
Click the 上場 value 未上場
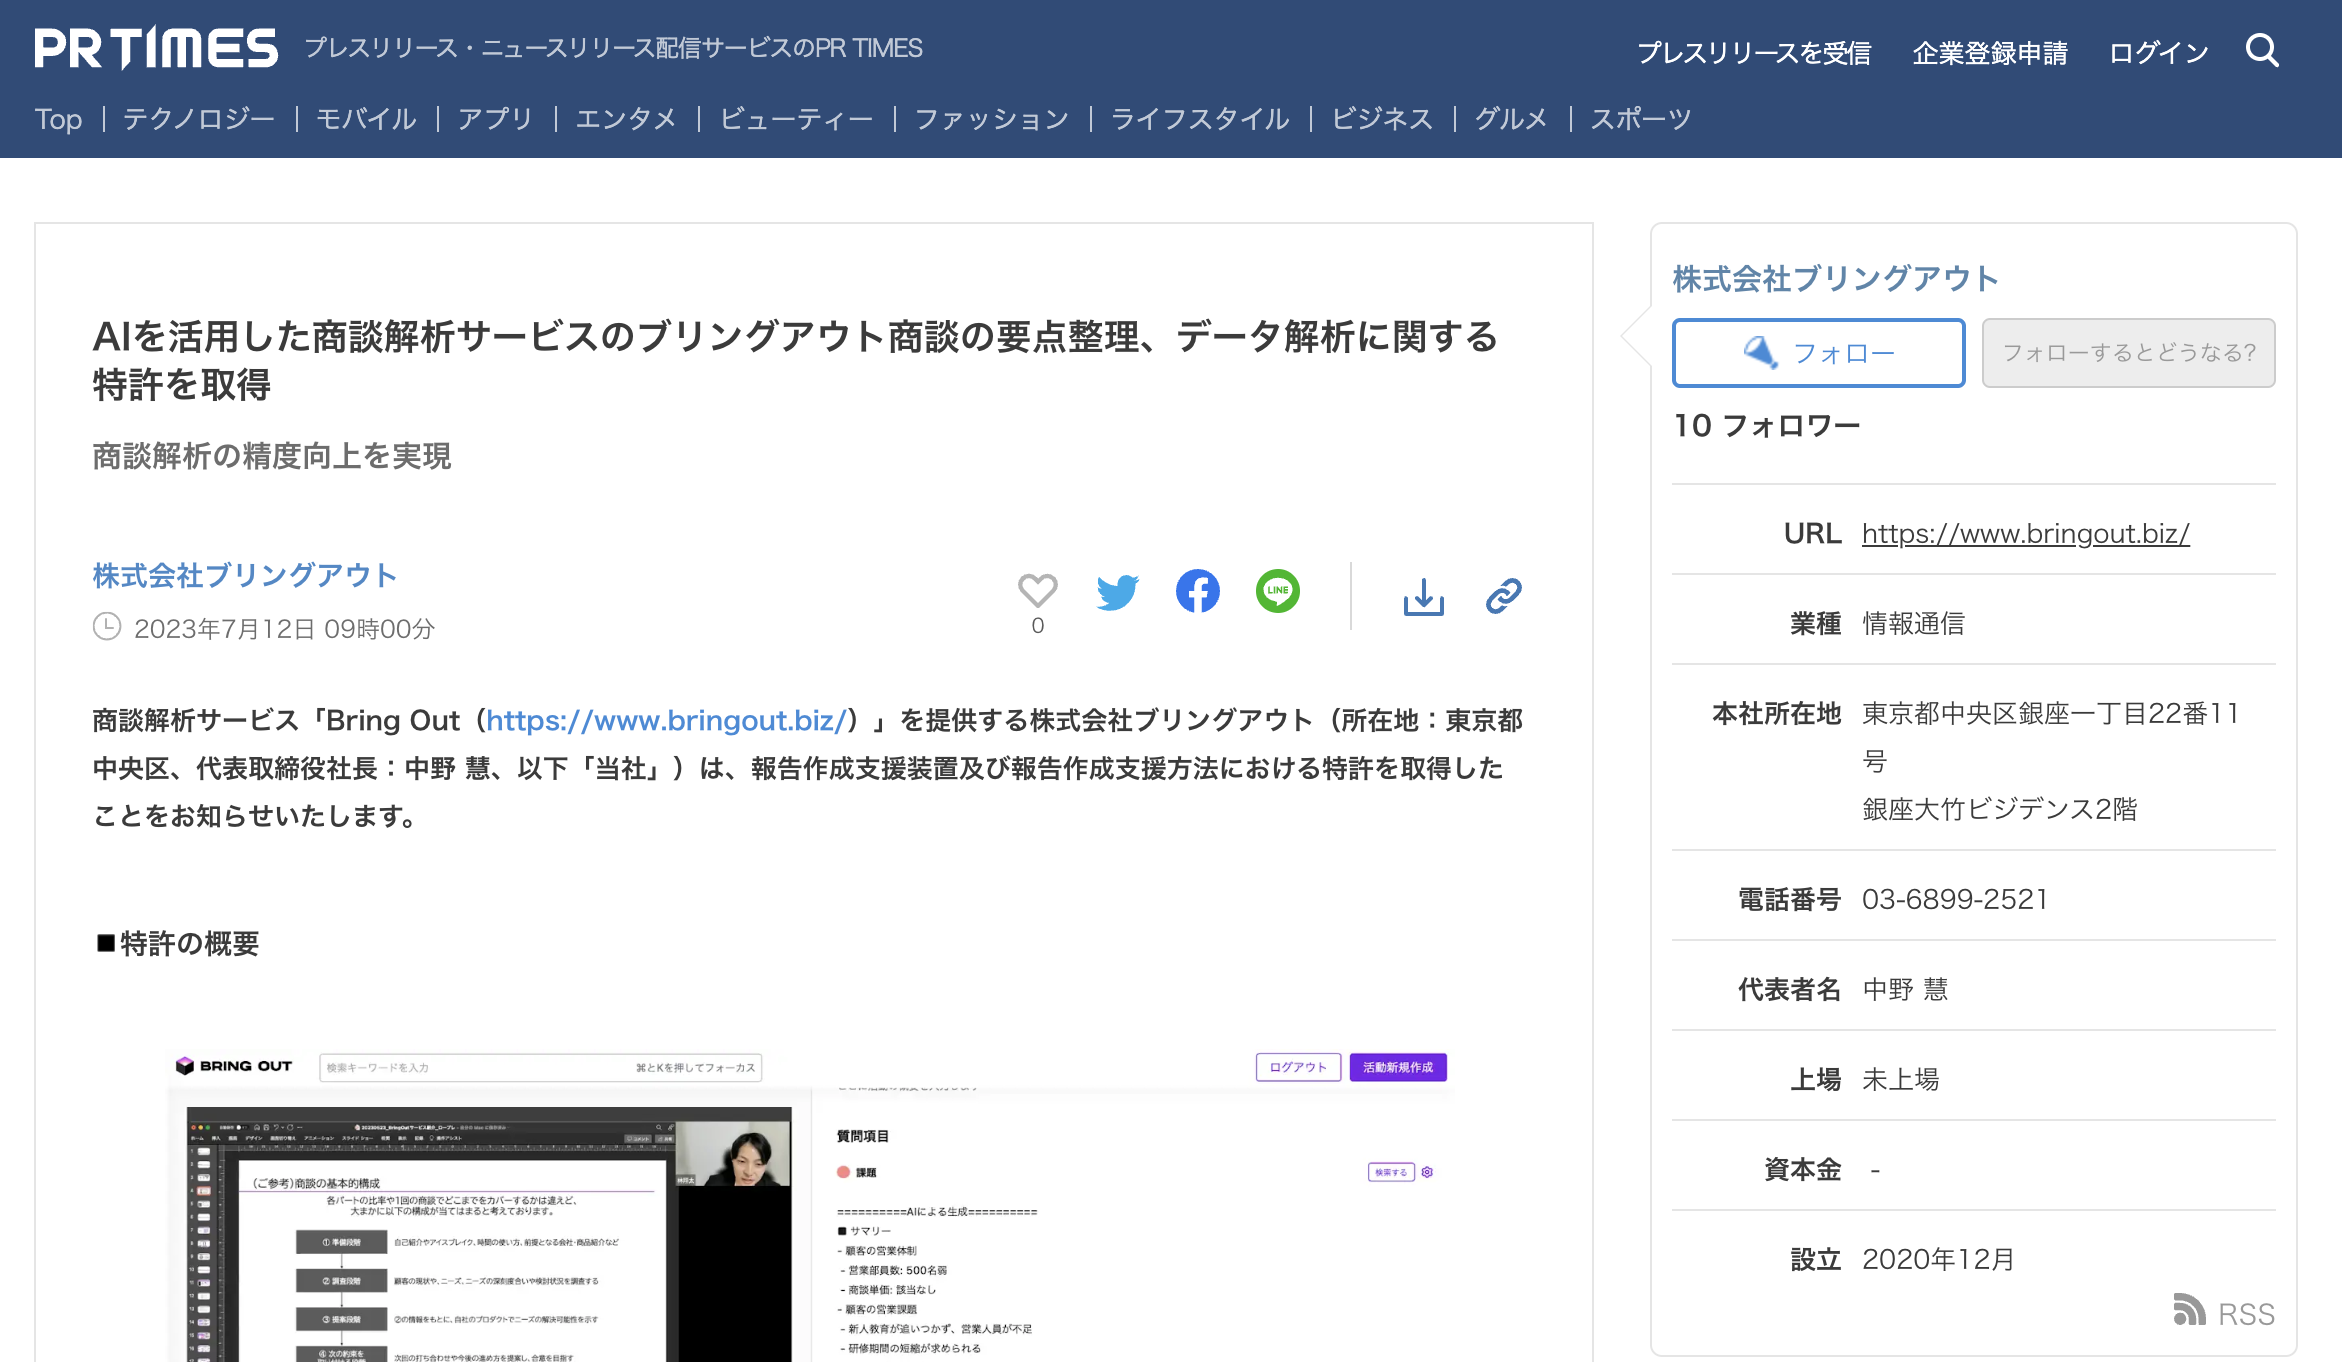pos(1901,1079)
